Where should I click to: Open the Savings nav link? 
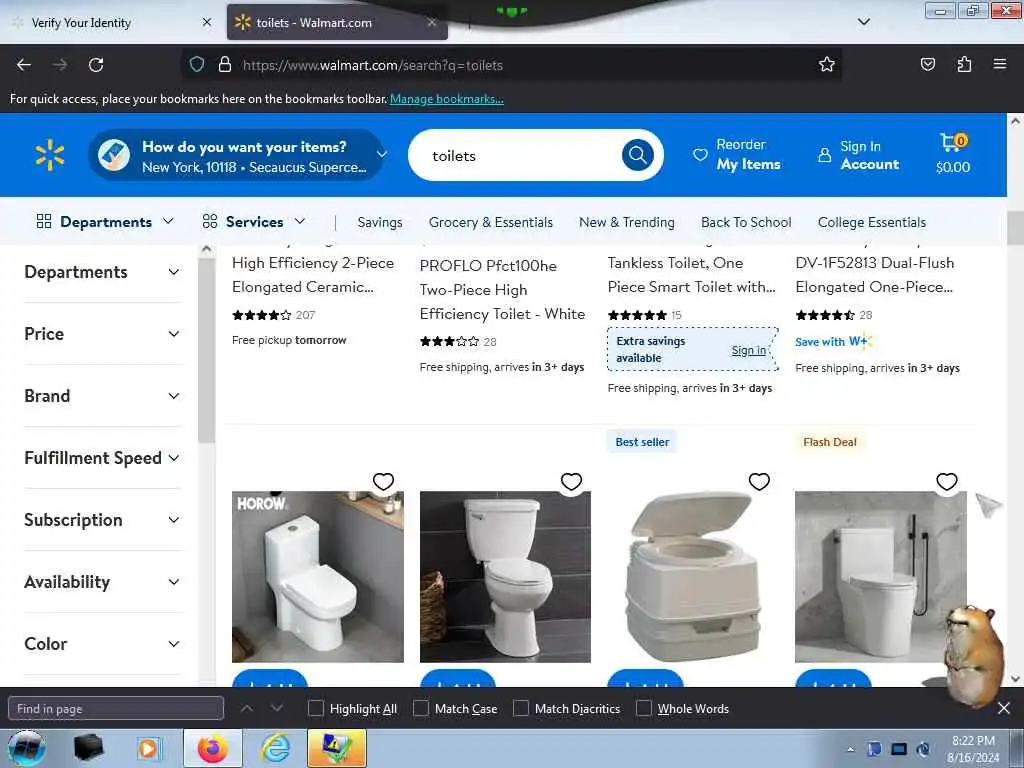tap(380, 222)
